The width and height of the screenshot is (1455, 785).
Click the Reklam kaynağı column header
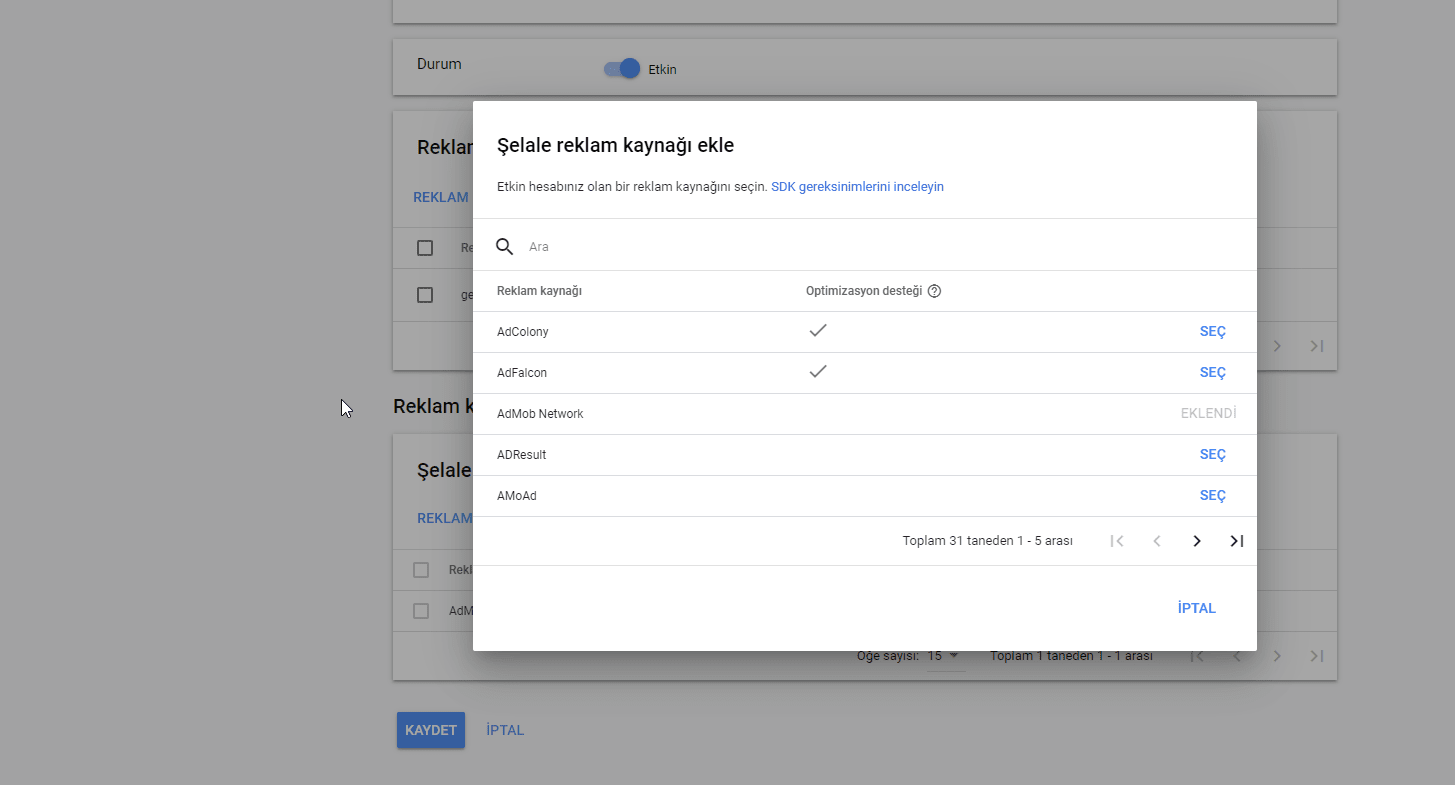(x=539, y=291)
